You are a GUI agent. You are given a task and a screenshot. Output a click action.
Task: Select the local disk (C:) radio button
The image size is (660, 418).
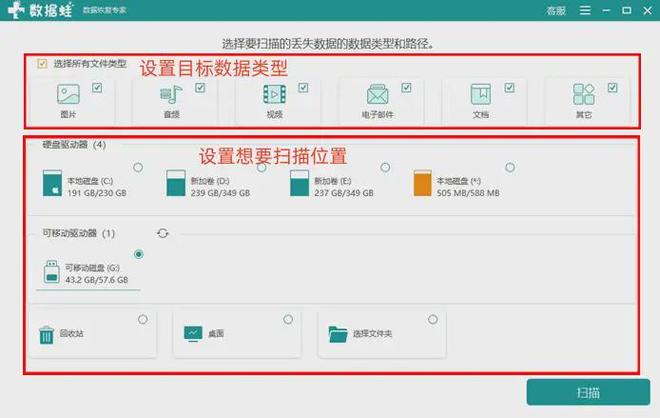pos(138,168)
